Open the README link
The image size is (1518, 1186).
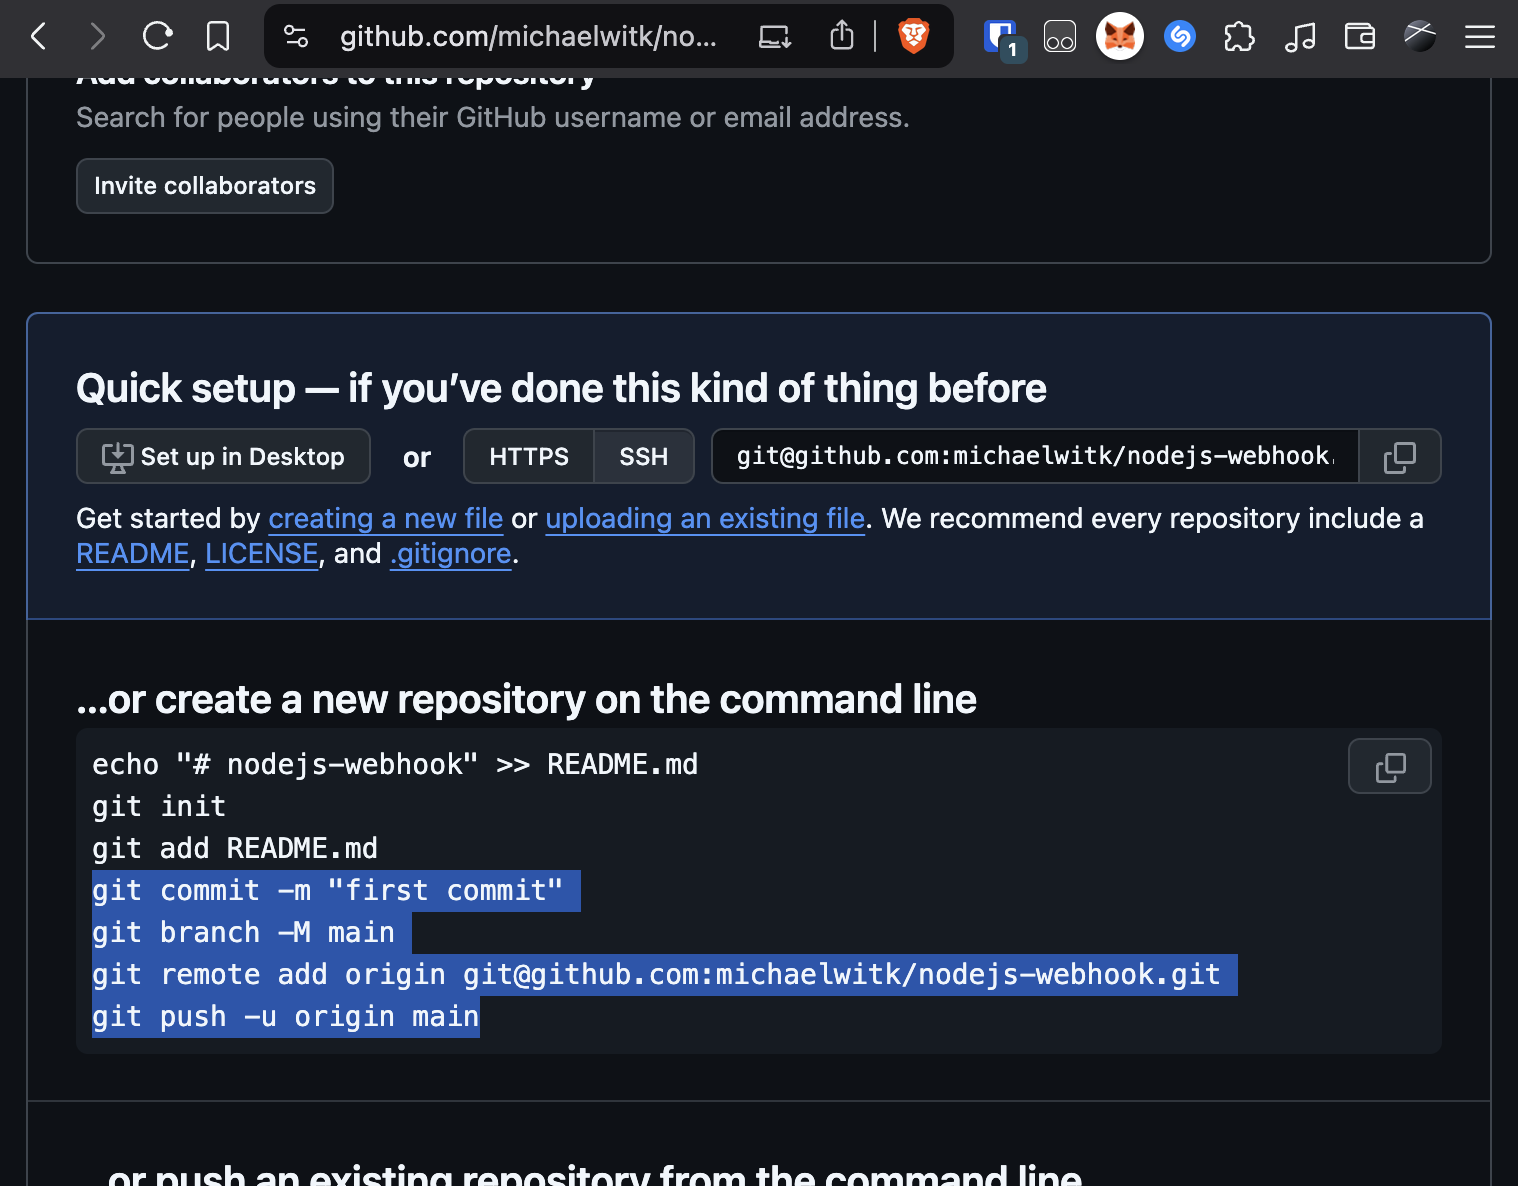pyautogui.click(x=133, y=554)
